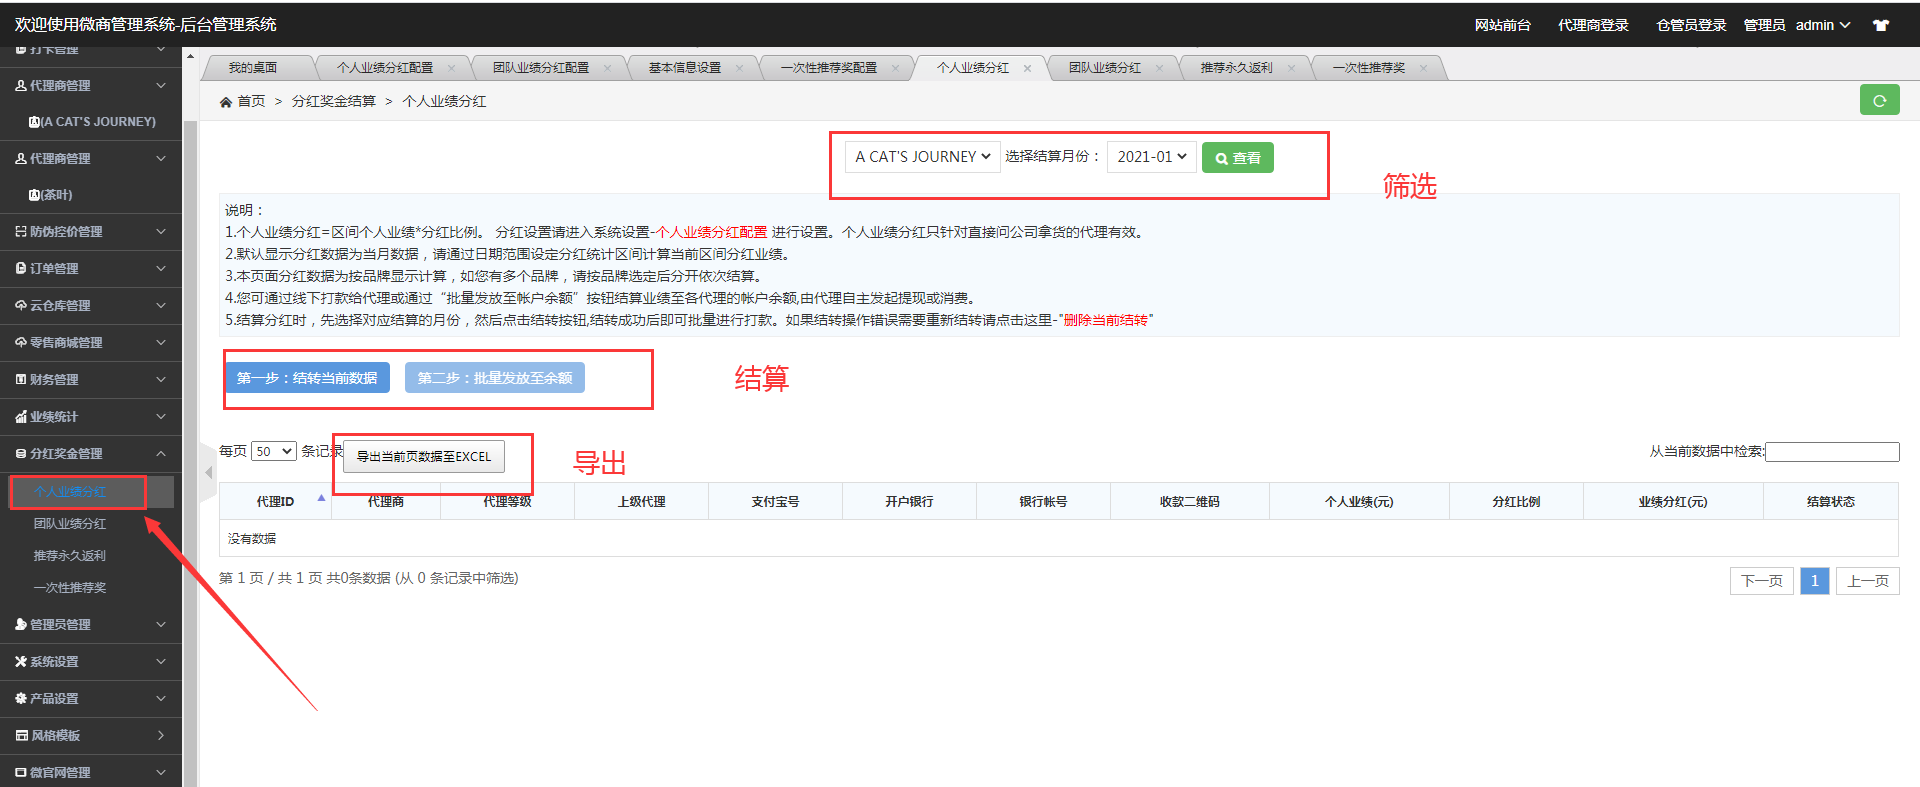Open the settlement month dropdown 2021-01
1920x787 pixels.
pos(1151,157)
